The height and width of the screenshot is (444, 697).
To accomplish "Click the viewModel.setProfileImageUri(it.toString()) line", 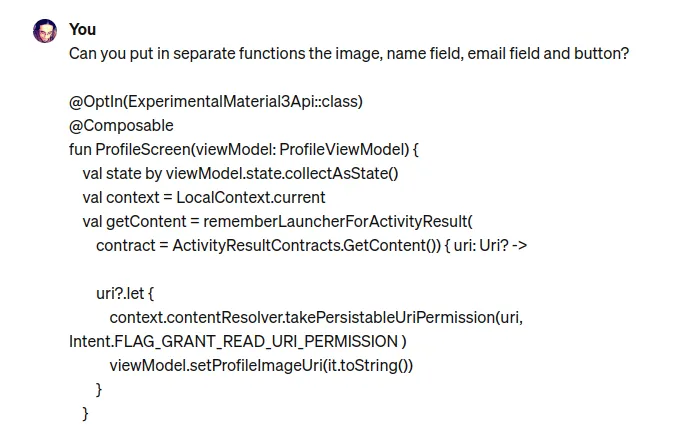I will pos(260,365).
